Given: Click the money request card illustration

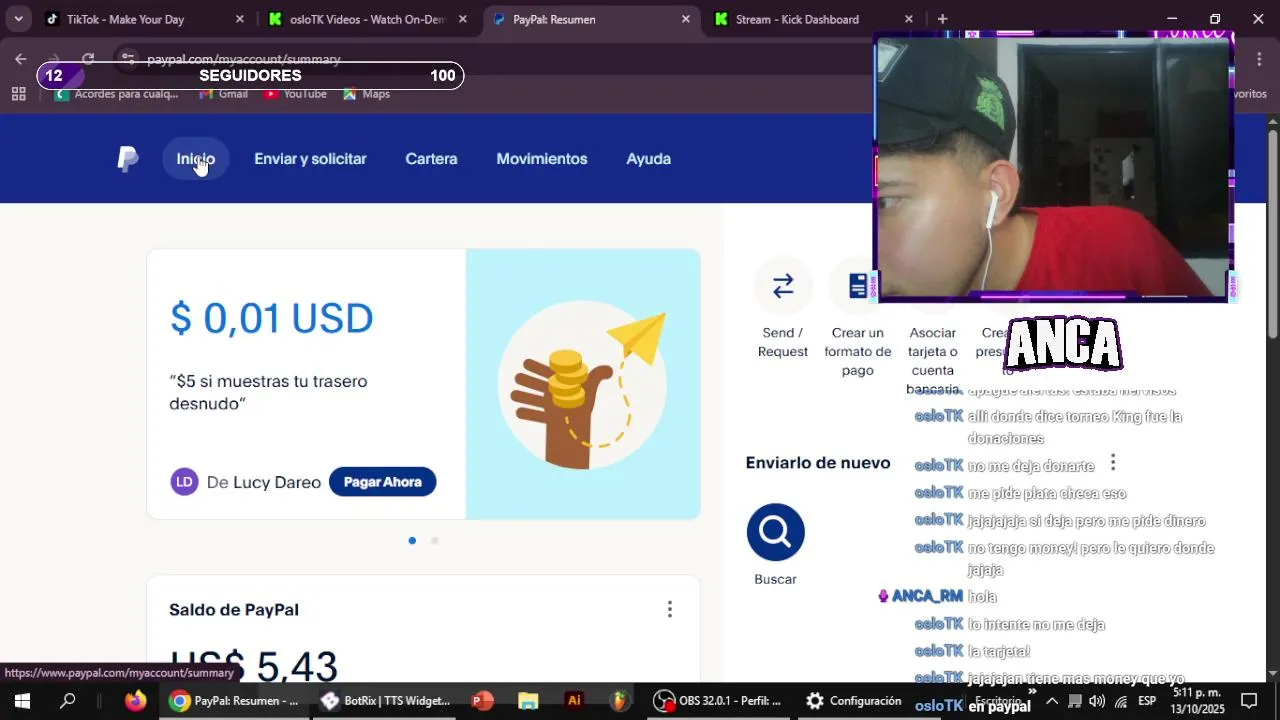Looking at the screenshot, I should point(583,384).
